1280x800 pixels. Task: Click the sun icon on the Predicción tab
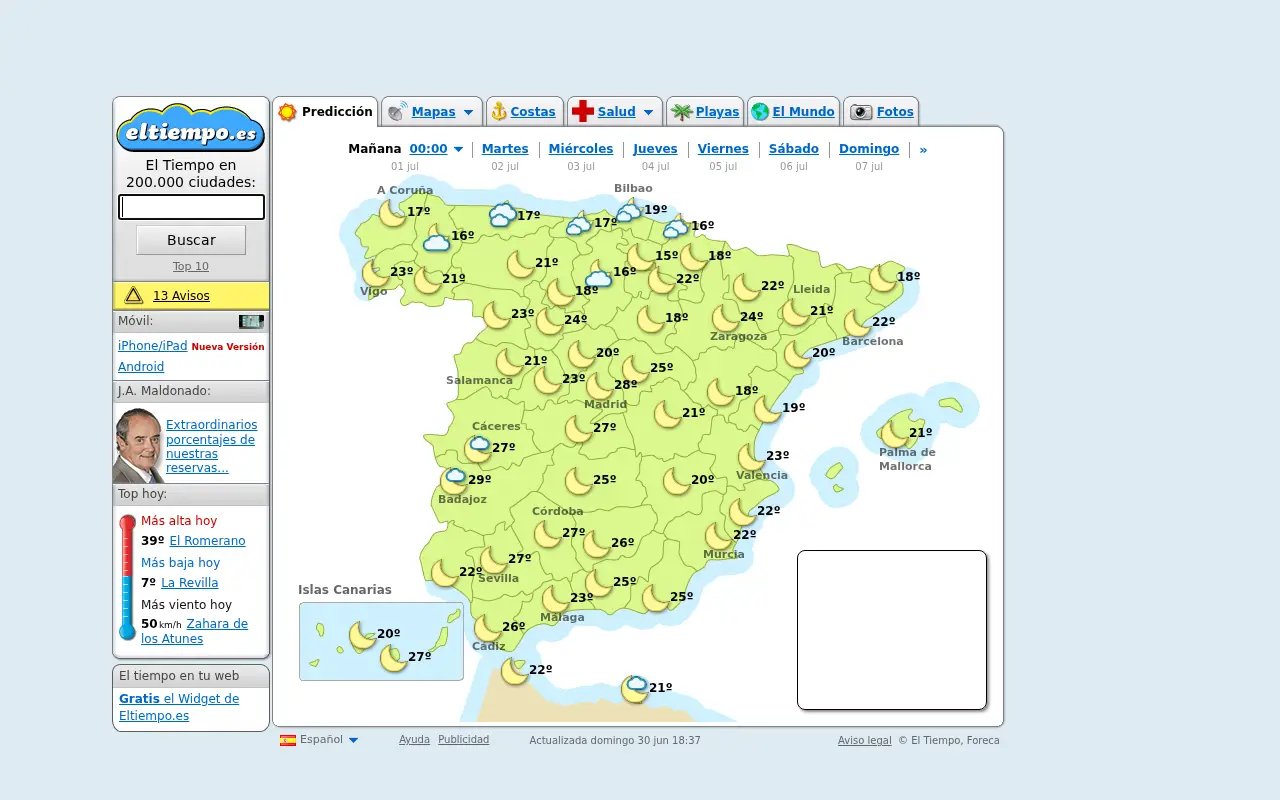pyautogui.click(x=288, y=112)
